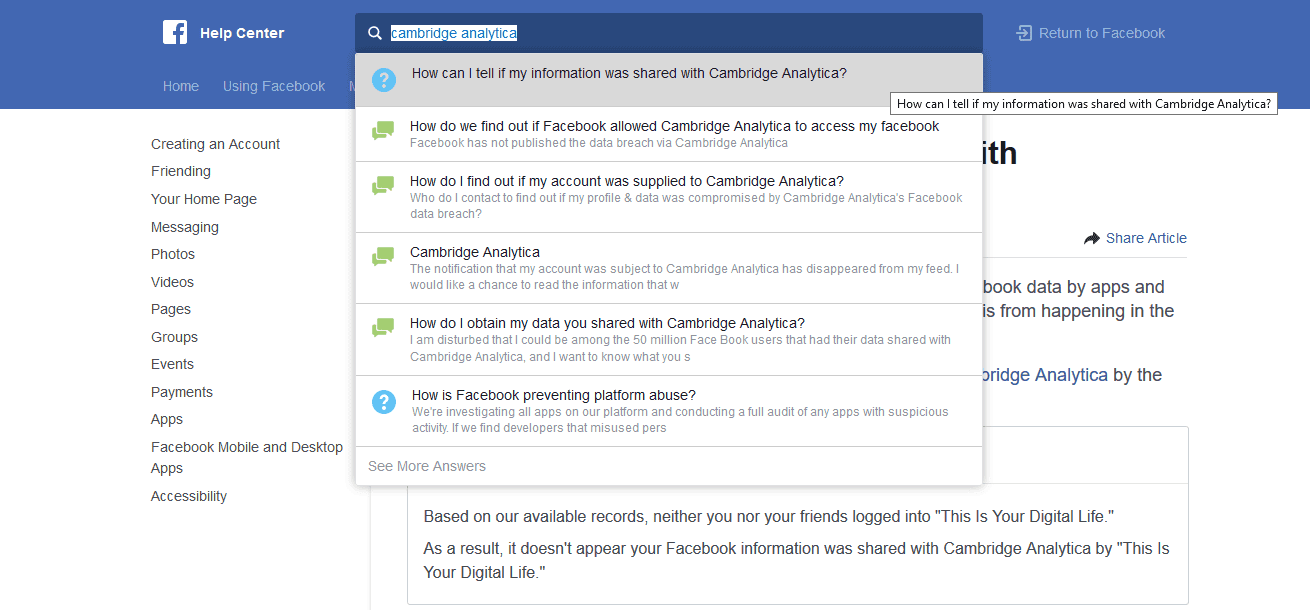Click the Return to Facebook door icon
This screenshot has height=610, width=1310.
pos(1022,32)
